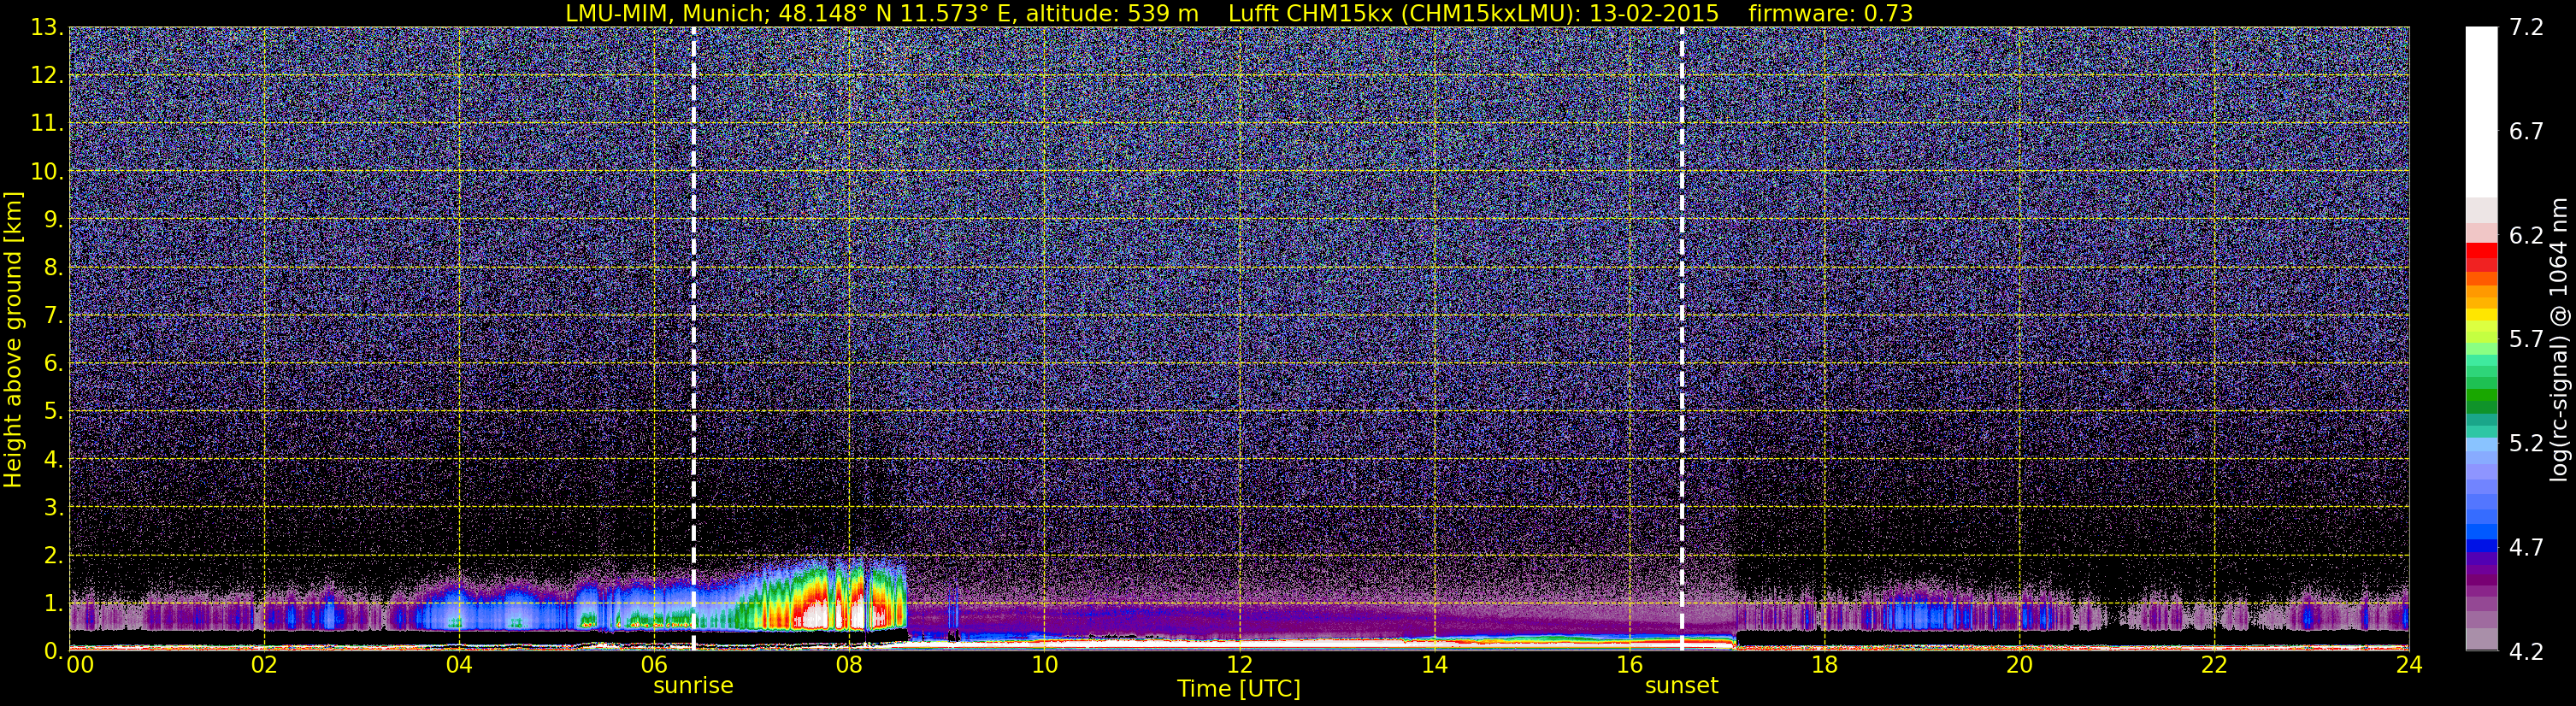This screenshot has height=706, width=2576.
Task: Click the white dashed sunset marker line
Action: point(1682,339)
